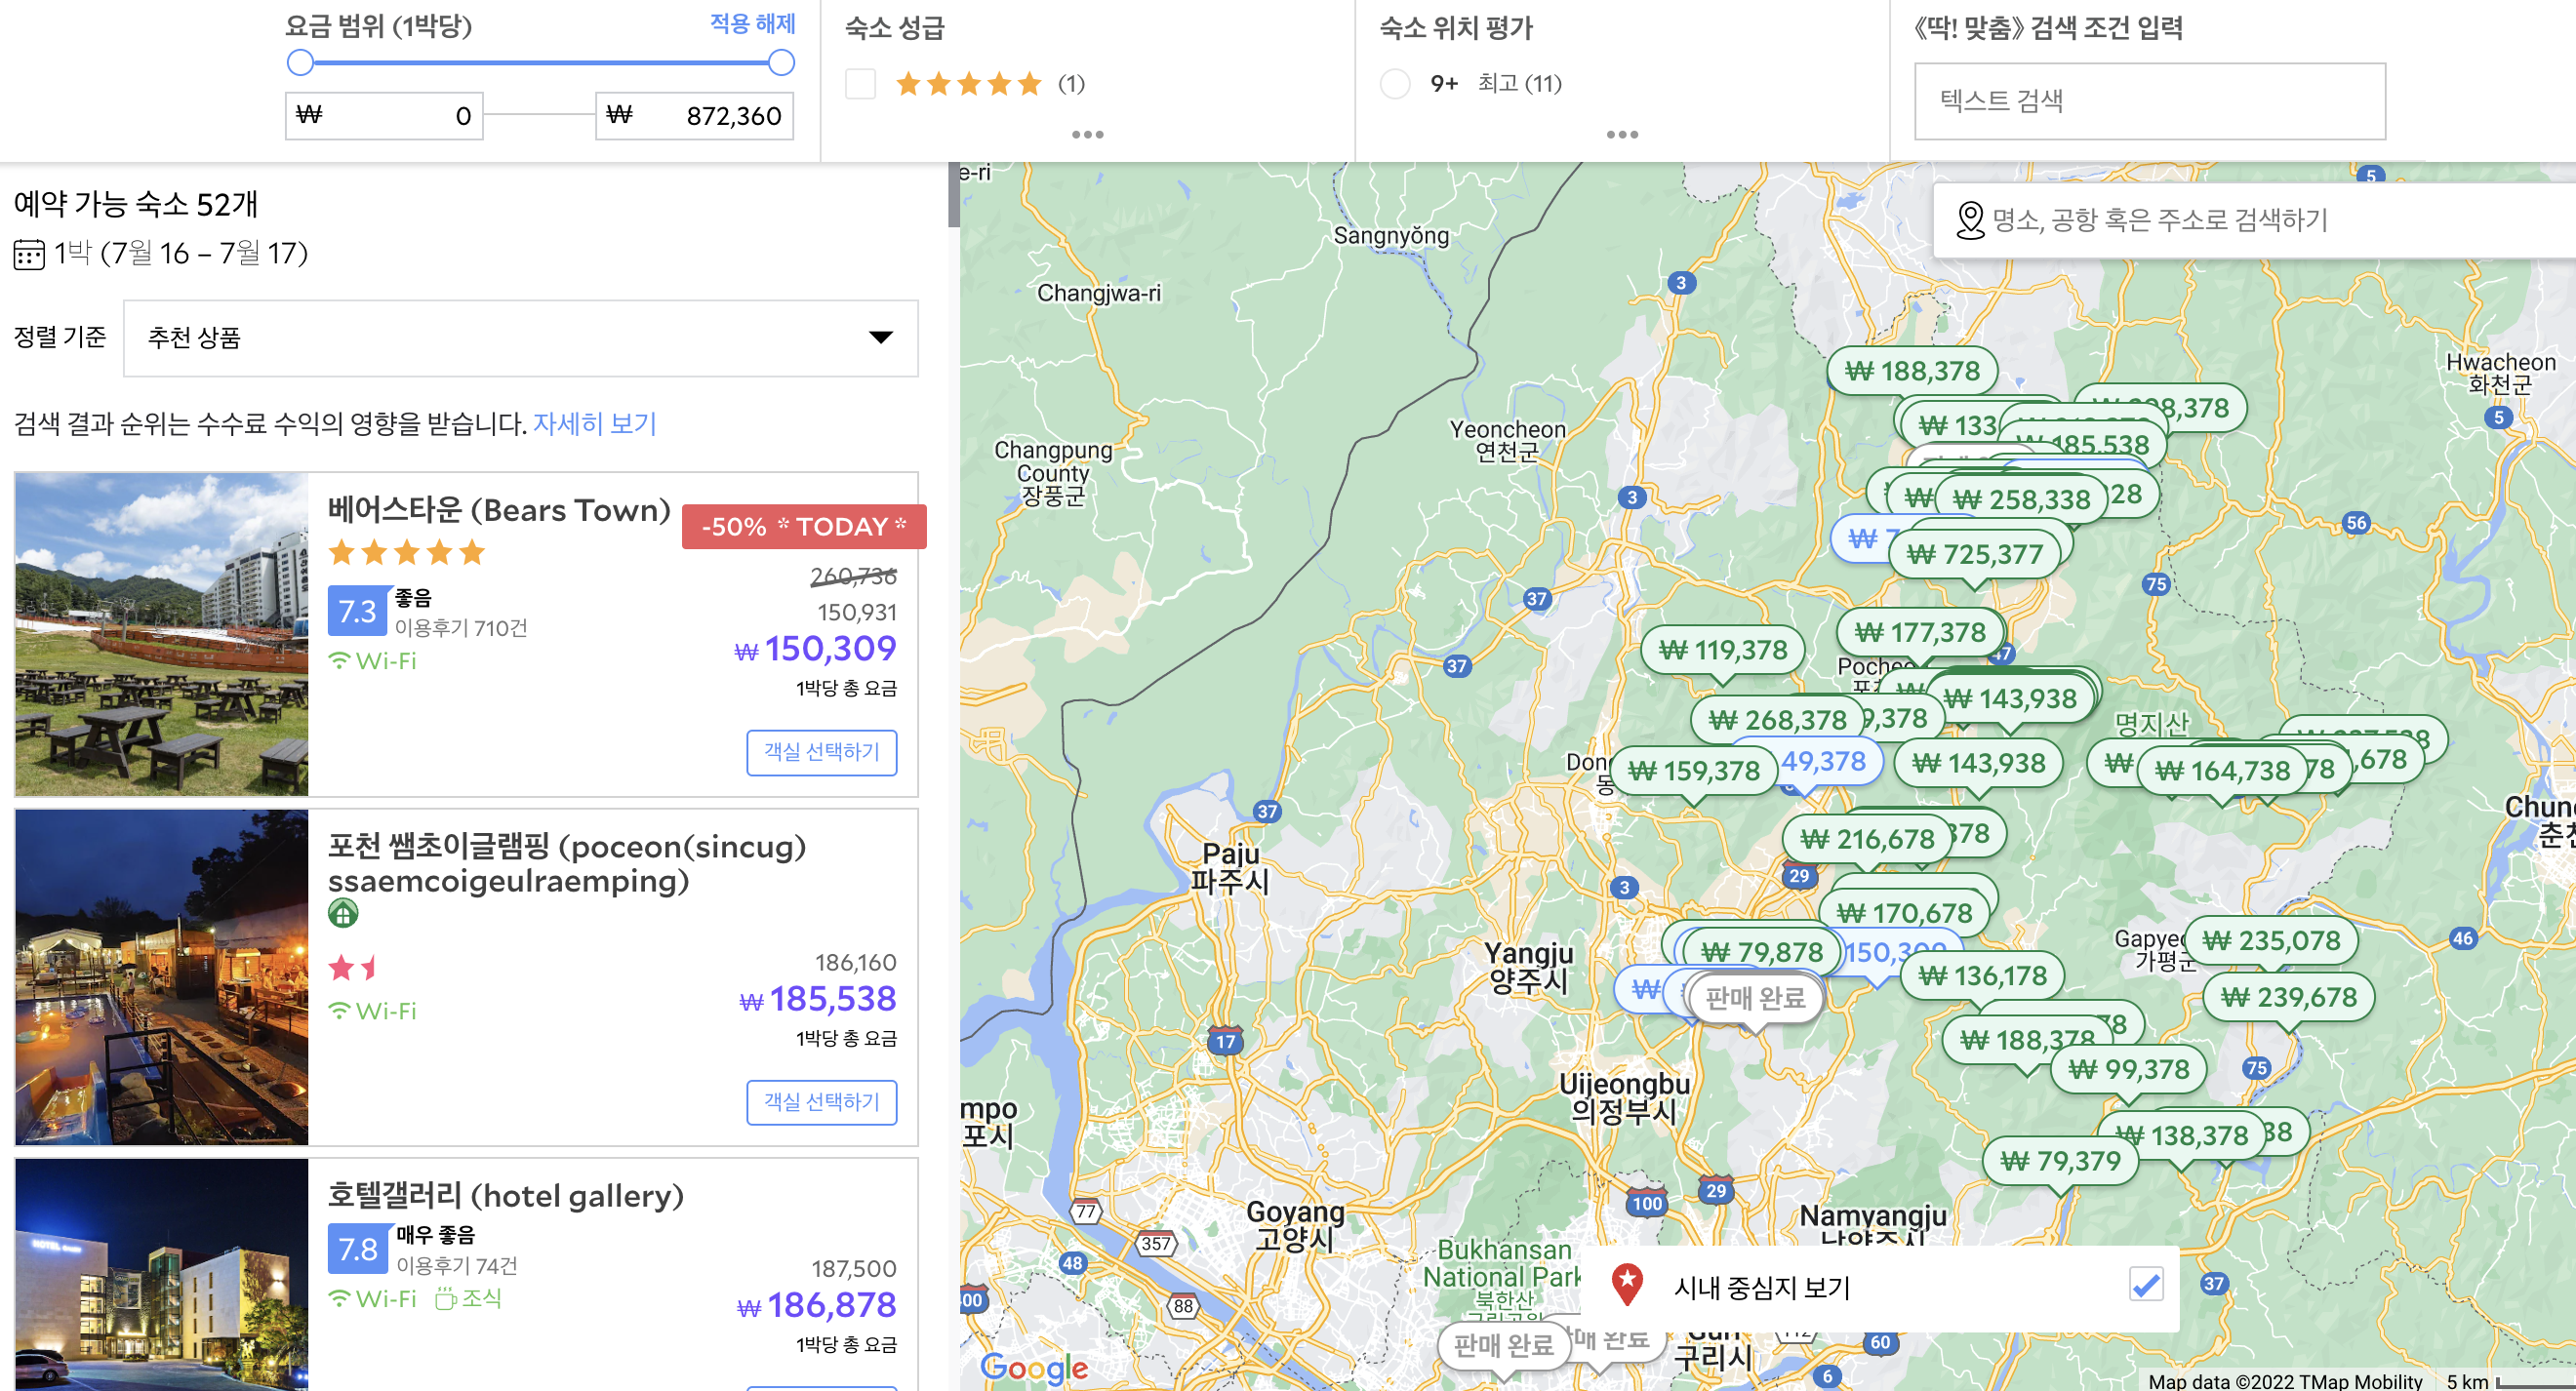Click the ₩ 725,377 map price marker
2576x1391 pixels.
click(1975, 555)
